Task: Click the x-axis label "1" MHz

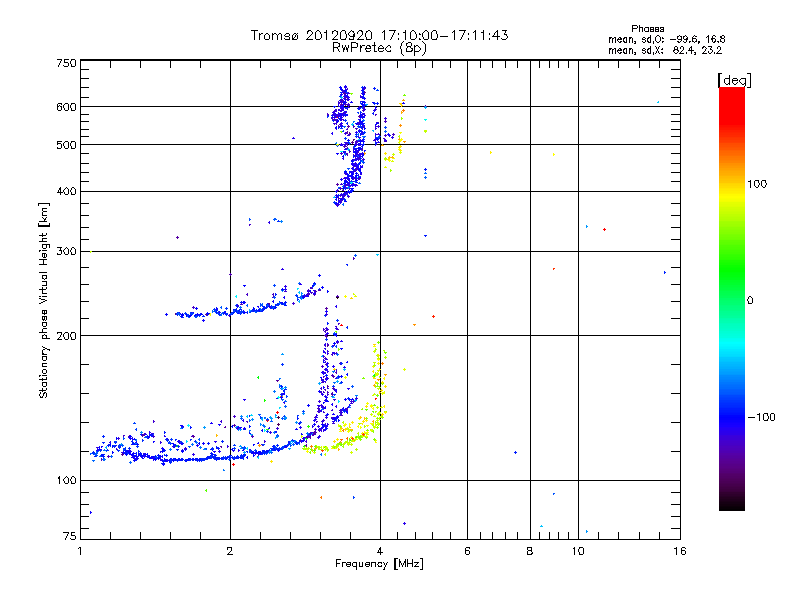Action: 80,551
